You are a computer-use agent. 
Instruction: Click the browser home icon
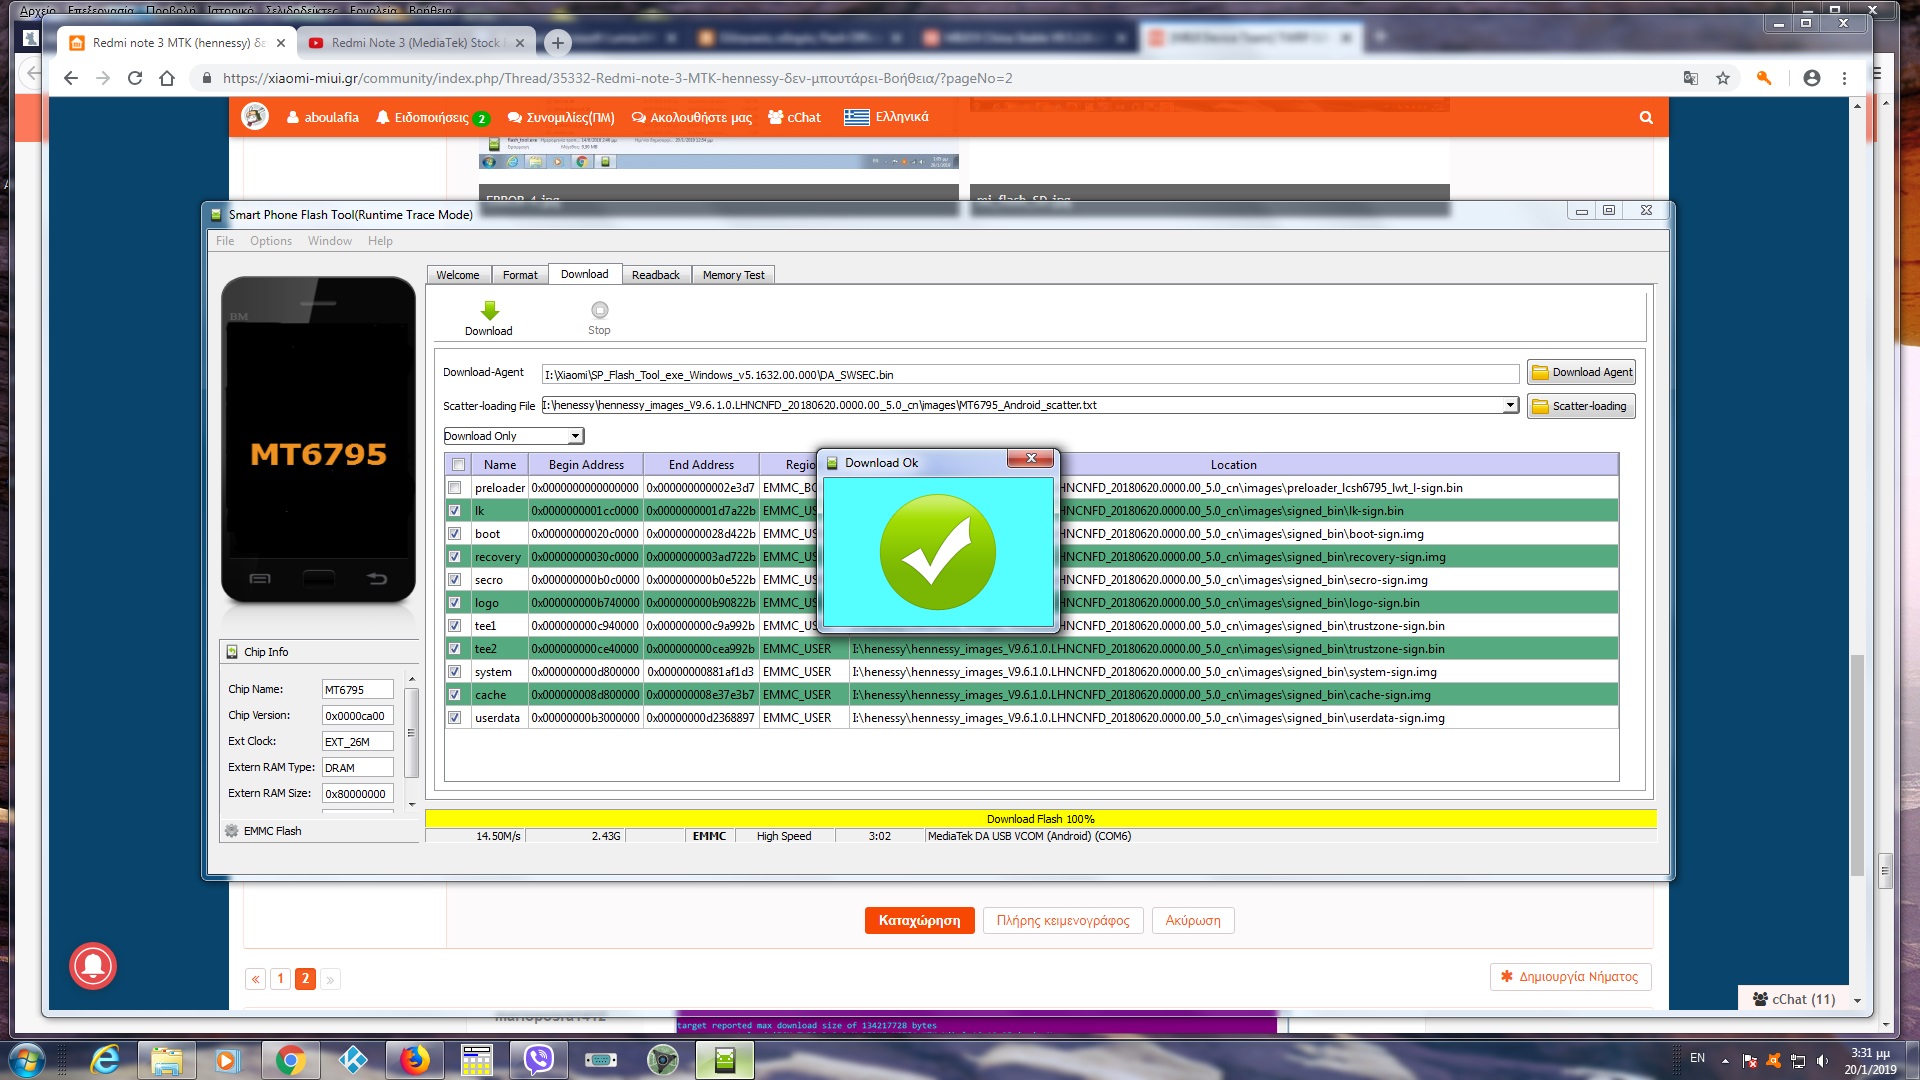click(x=167, y=78)
